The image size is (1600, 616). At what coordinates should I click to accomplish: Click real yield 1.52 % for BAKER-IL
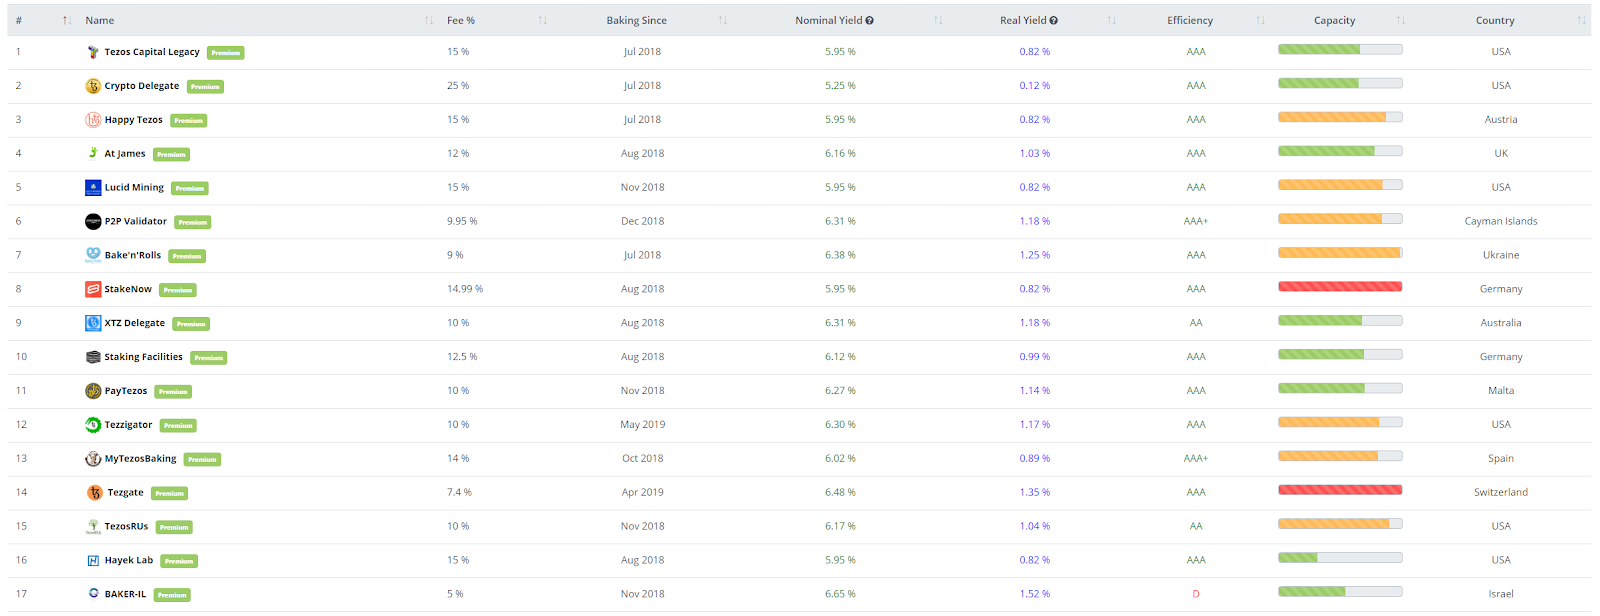(1035, 594)
